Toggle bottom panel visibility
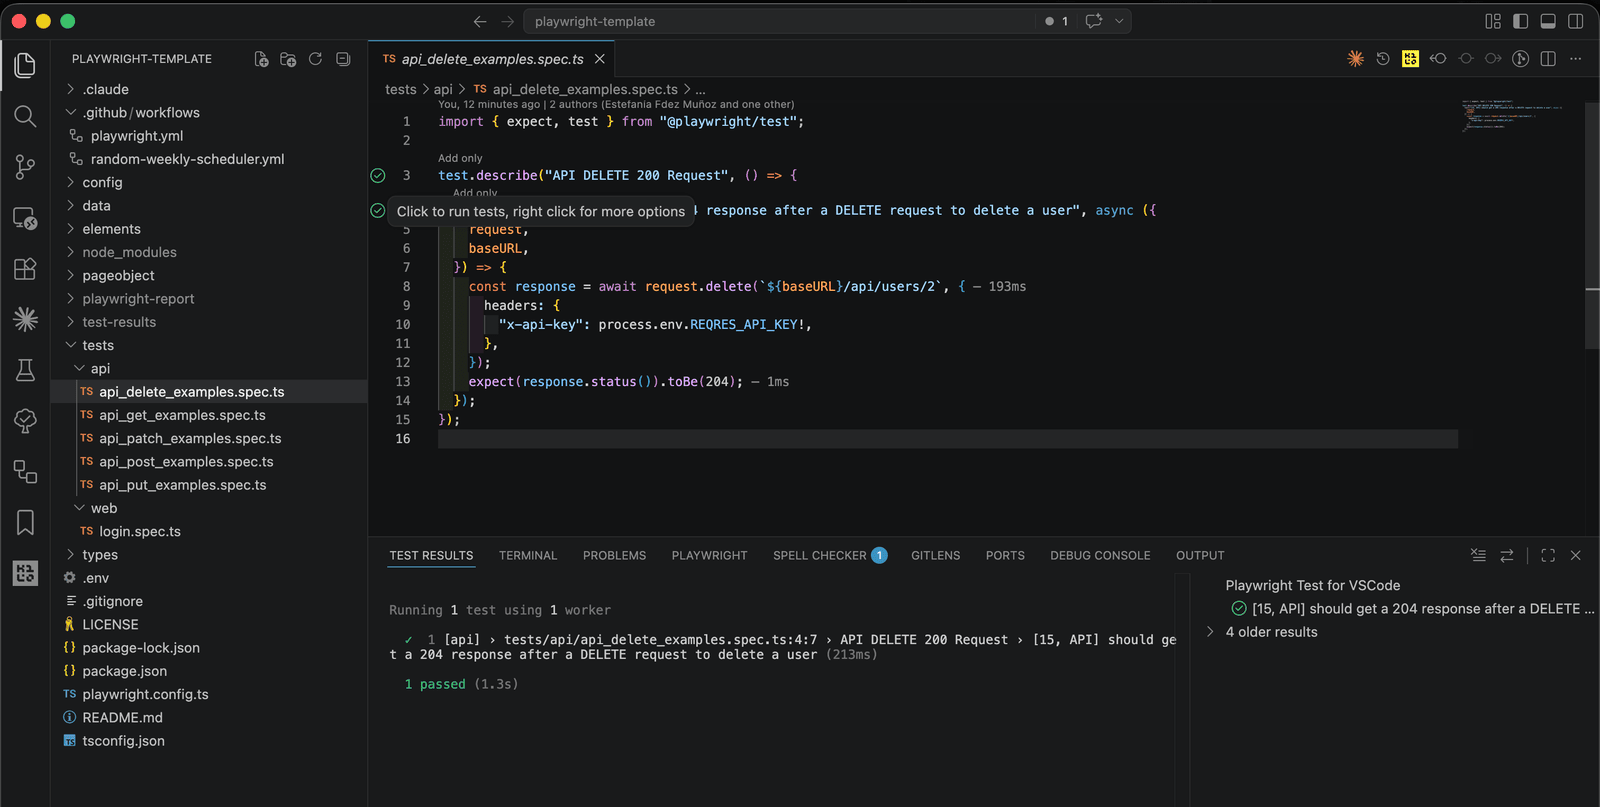 coord(1548,21)
